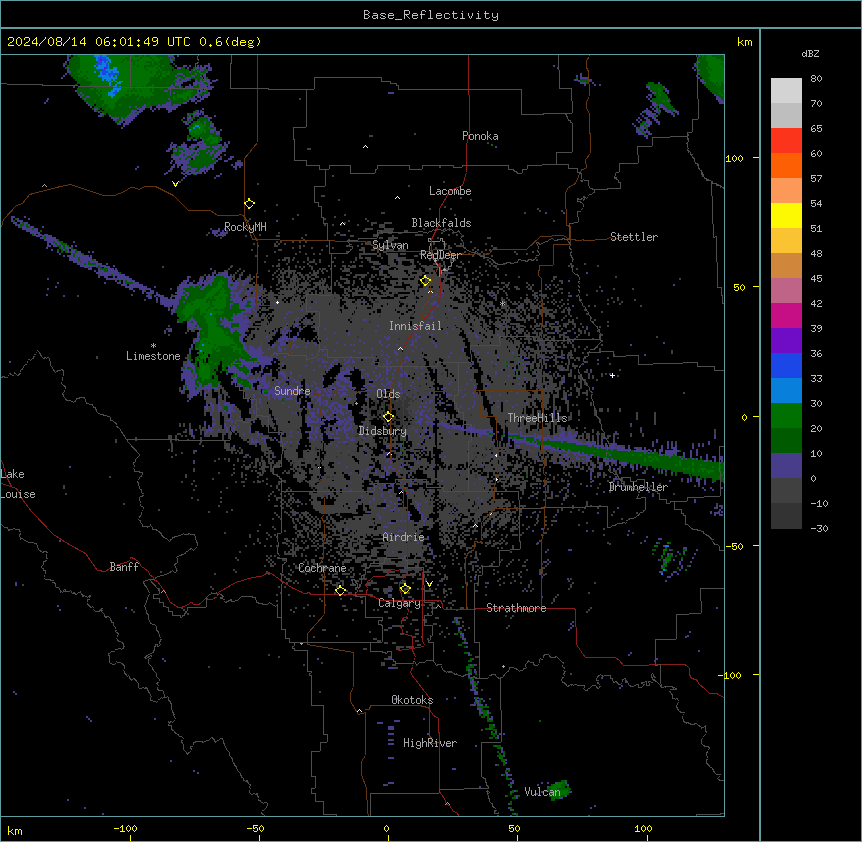Click the yellow V marker northeast of Calgary
Image resolution: width=862 pixels, height=842 pixels.
(429, 584)
